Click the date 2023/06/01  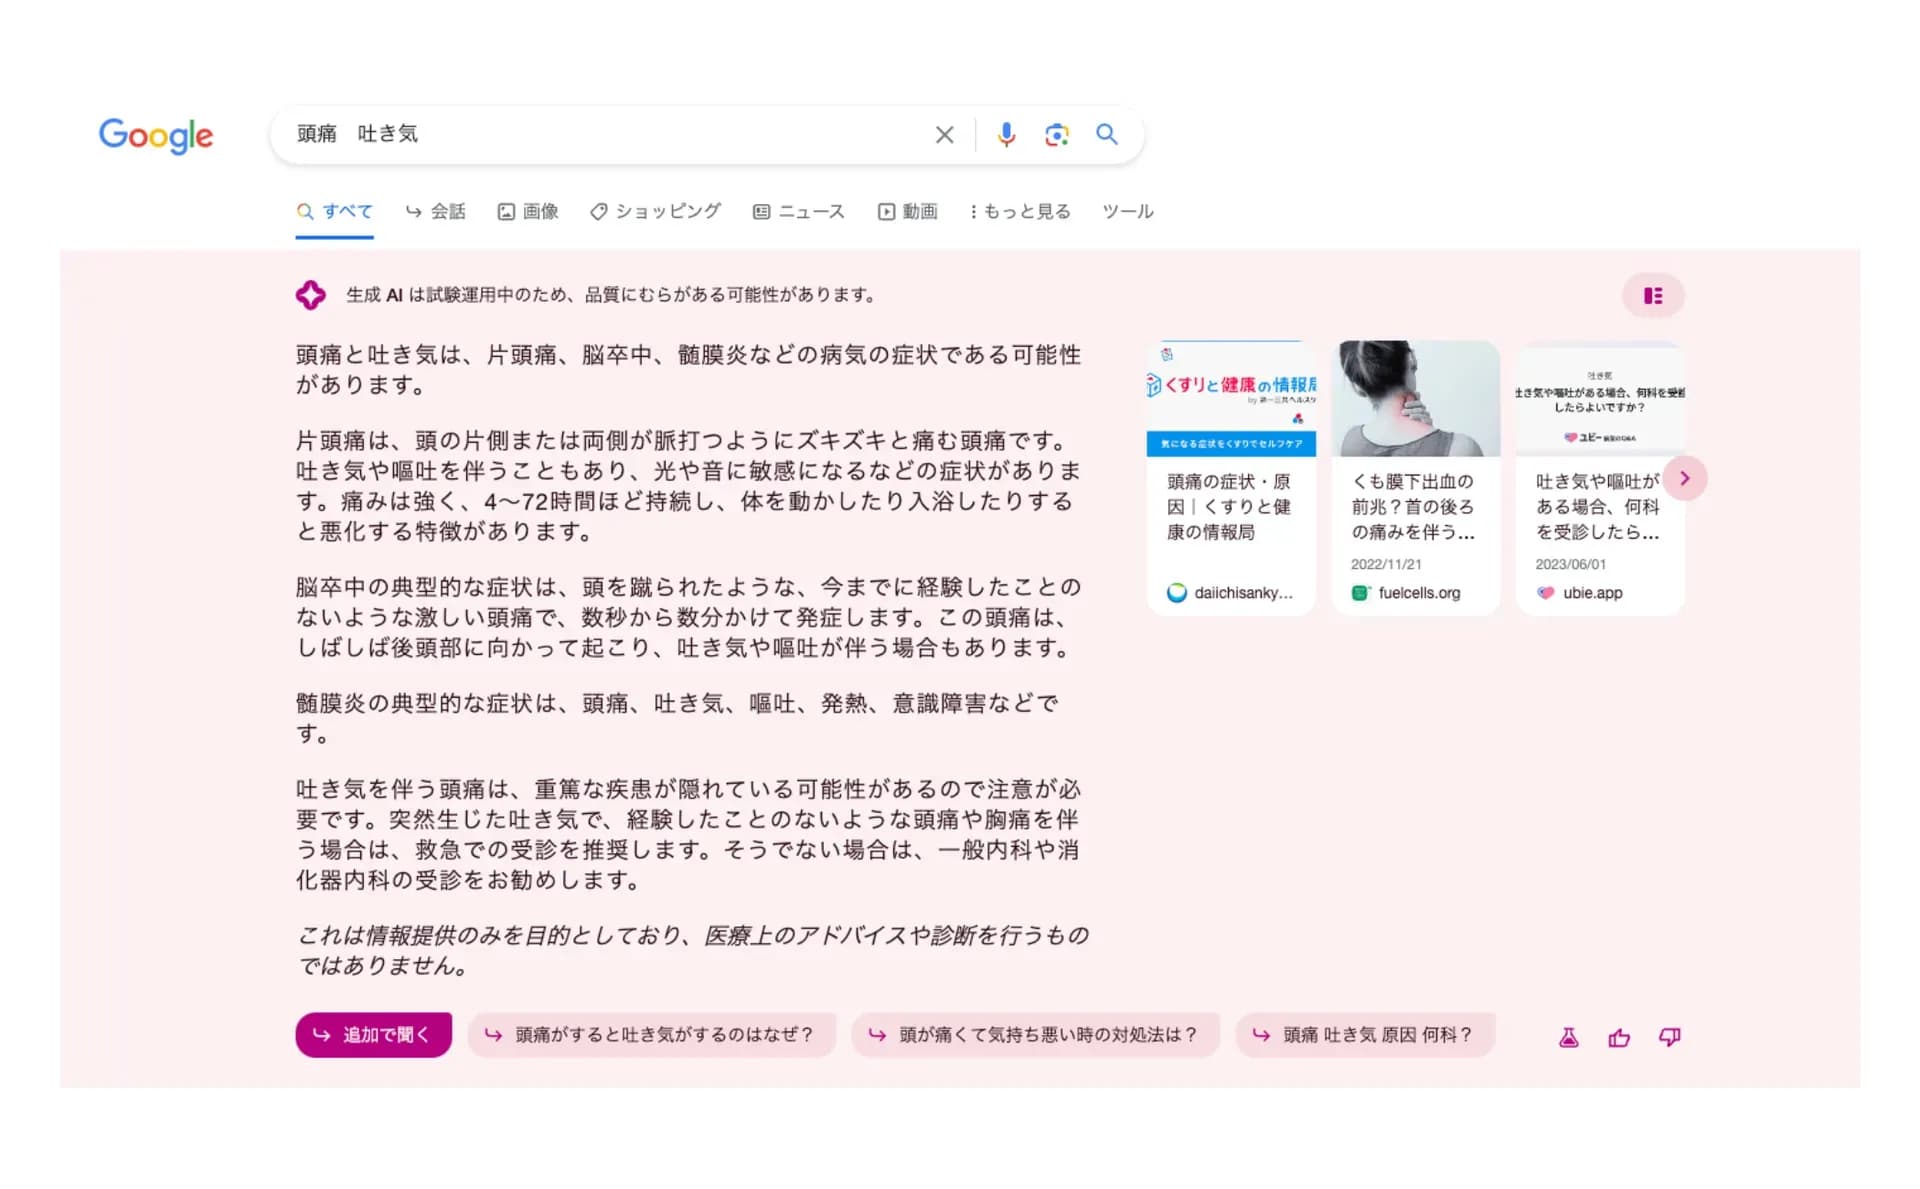click(x=1571, y=564)
